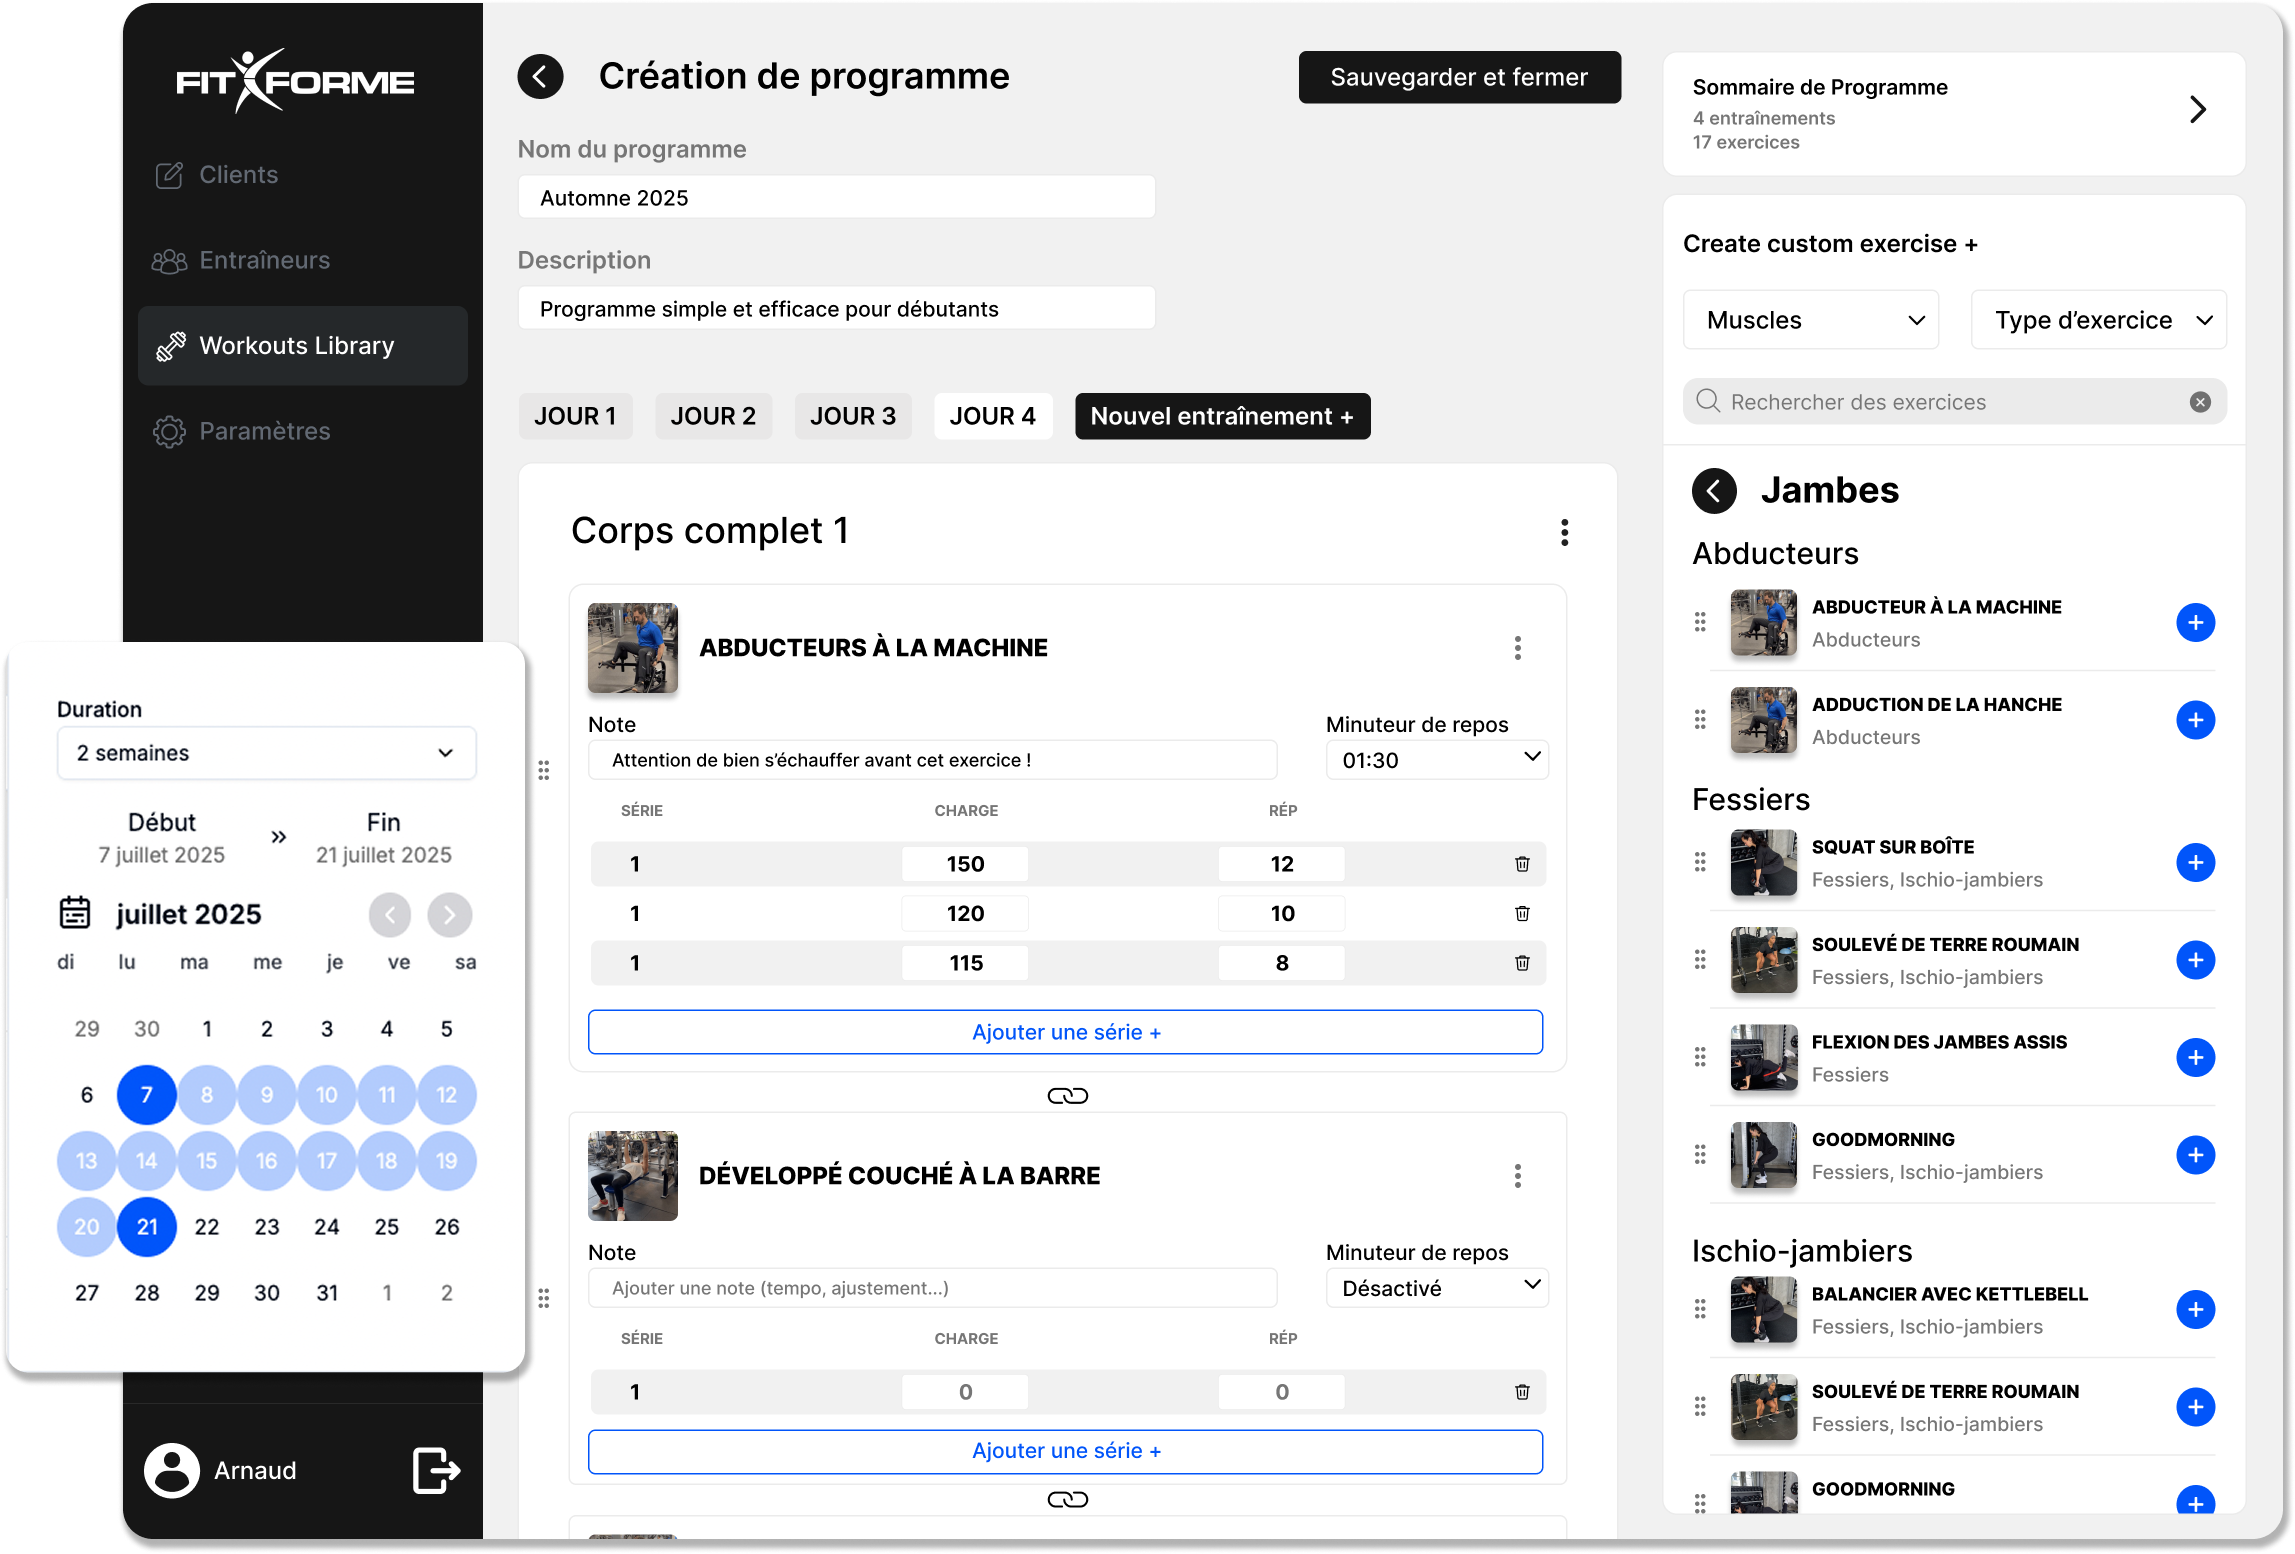Click the logout icon next to Arnaud
Image resolution: width=2295 pixels, height=1554 pixels.
tap(436, 1470)
